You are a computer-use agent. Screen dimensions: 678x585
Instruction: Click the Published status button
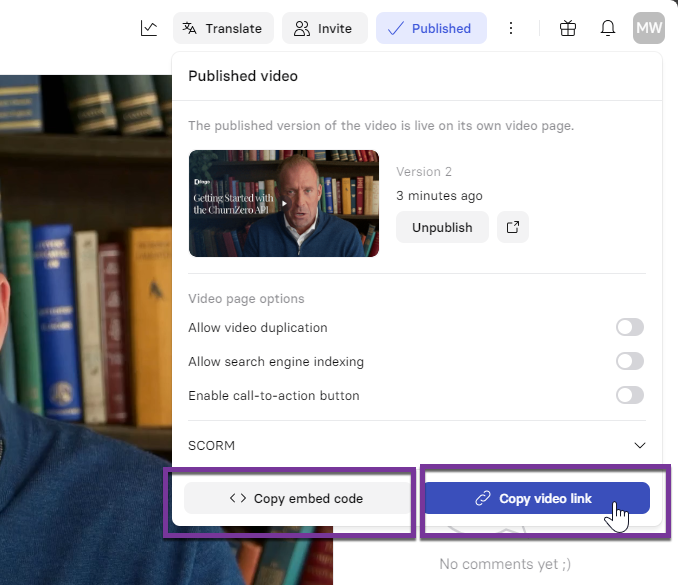point(431,29)
